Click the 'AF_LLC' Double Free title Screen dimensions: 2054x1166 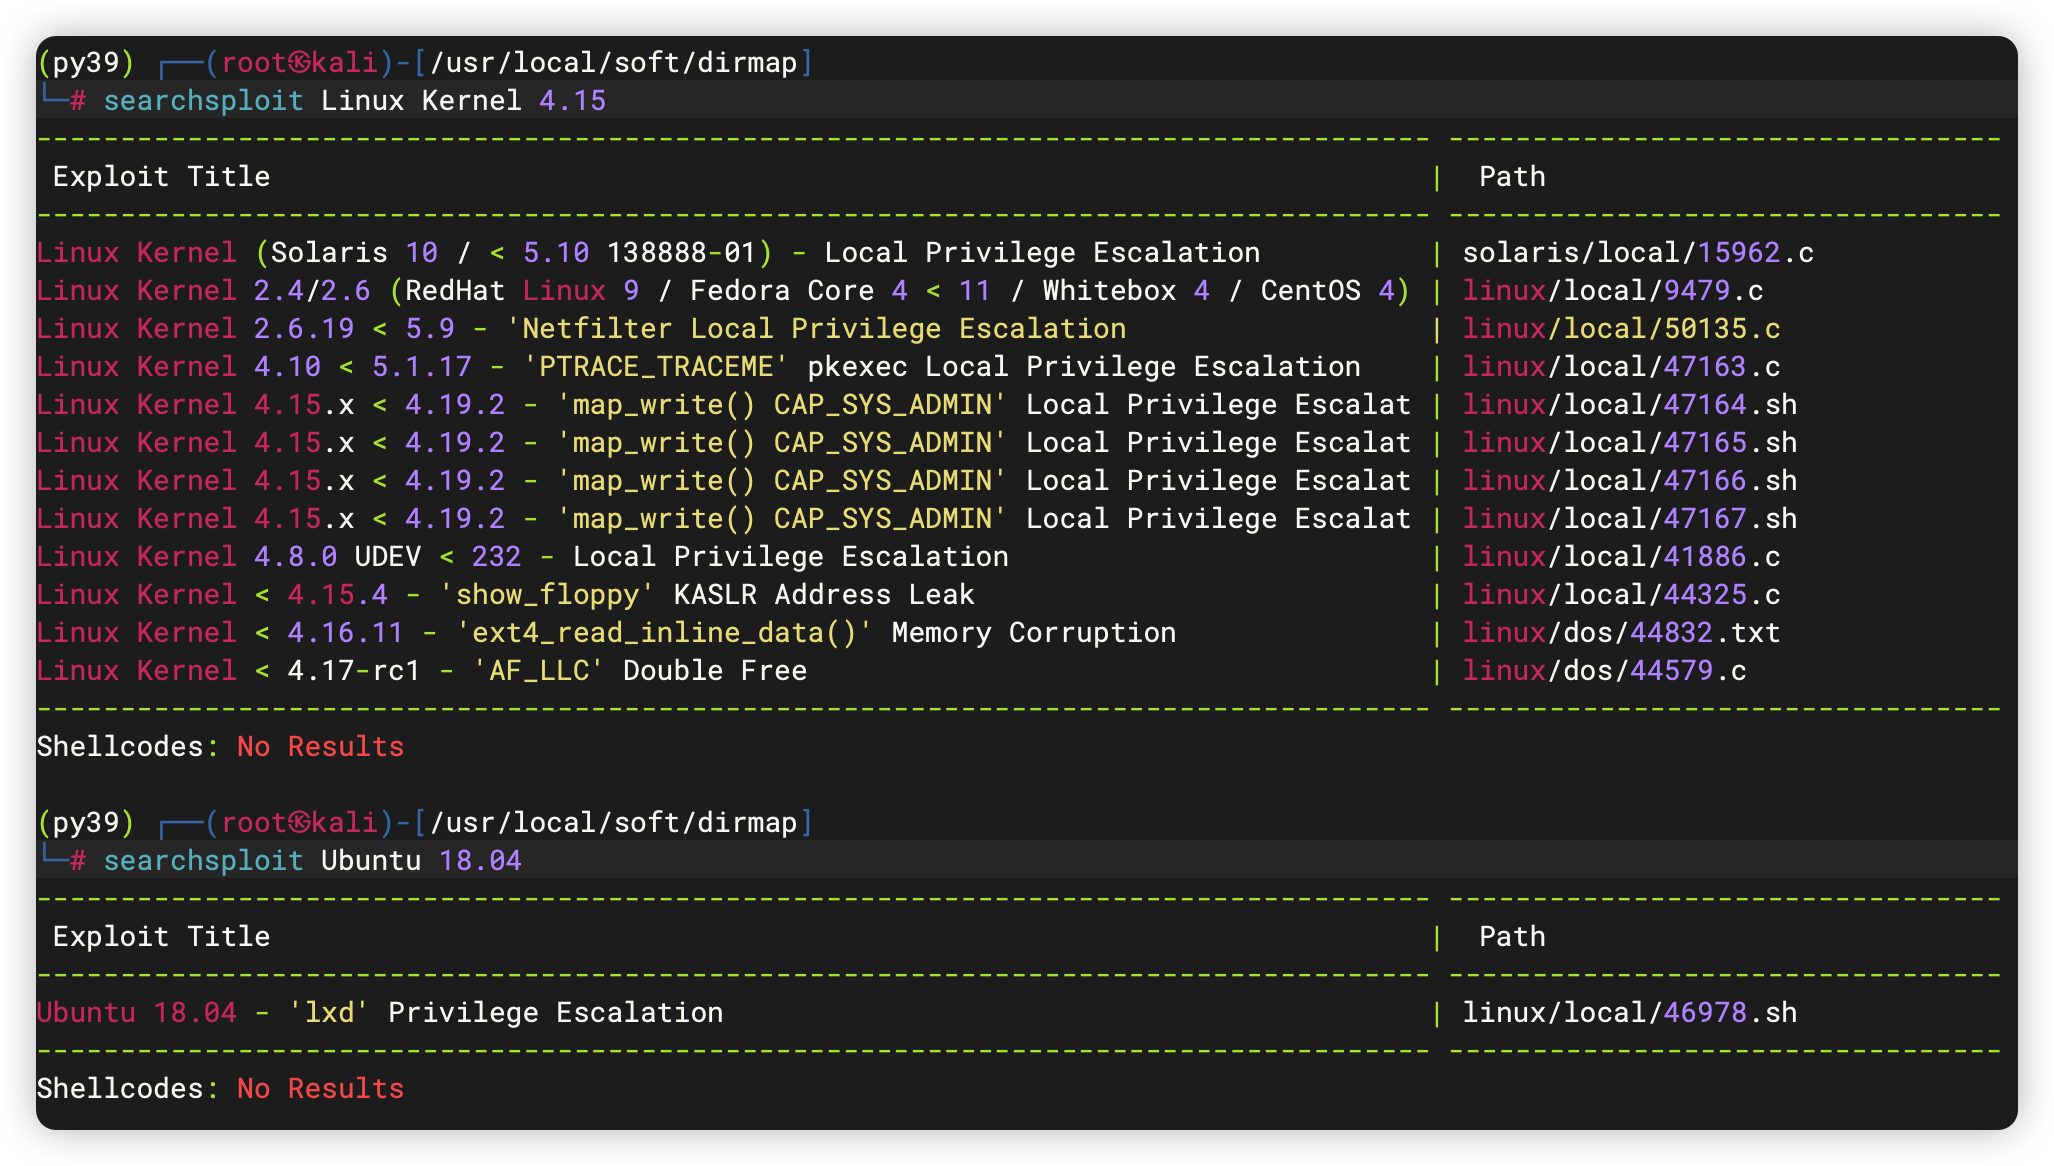tap(422, 671)
